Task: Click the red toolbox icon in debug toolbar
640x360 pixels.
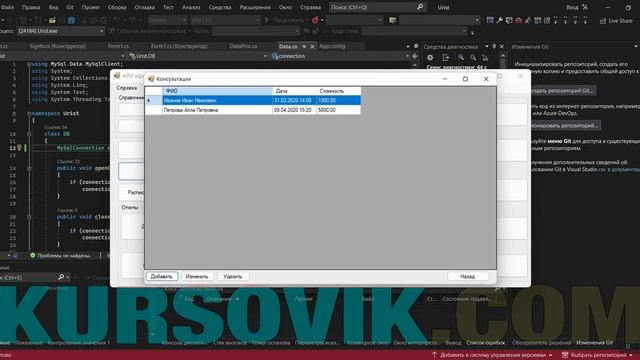Action: pyautogui.click(x=518, y=20)
